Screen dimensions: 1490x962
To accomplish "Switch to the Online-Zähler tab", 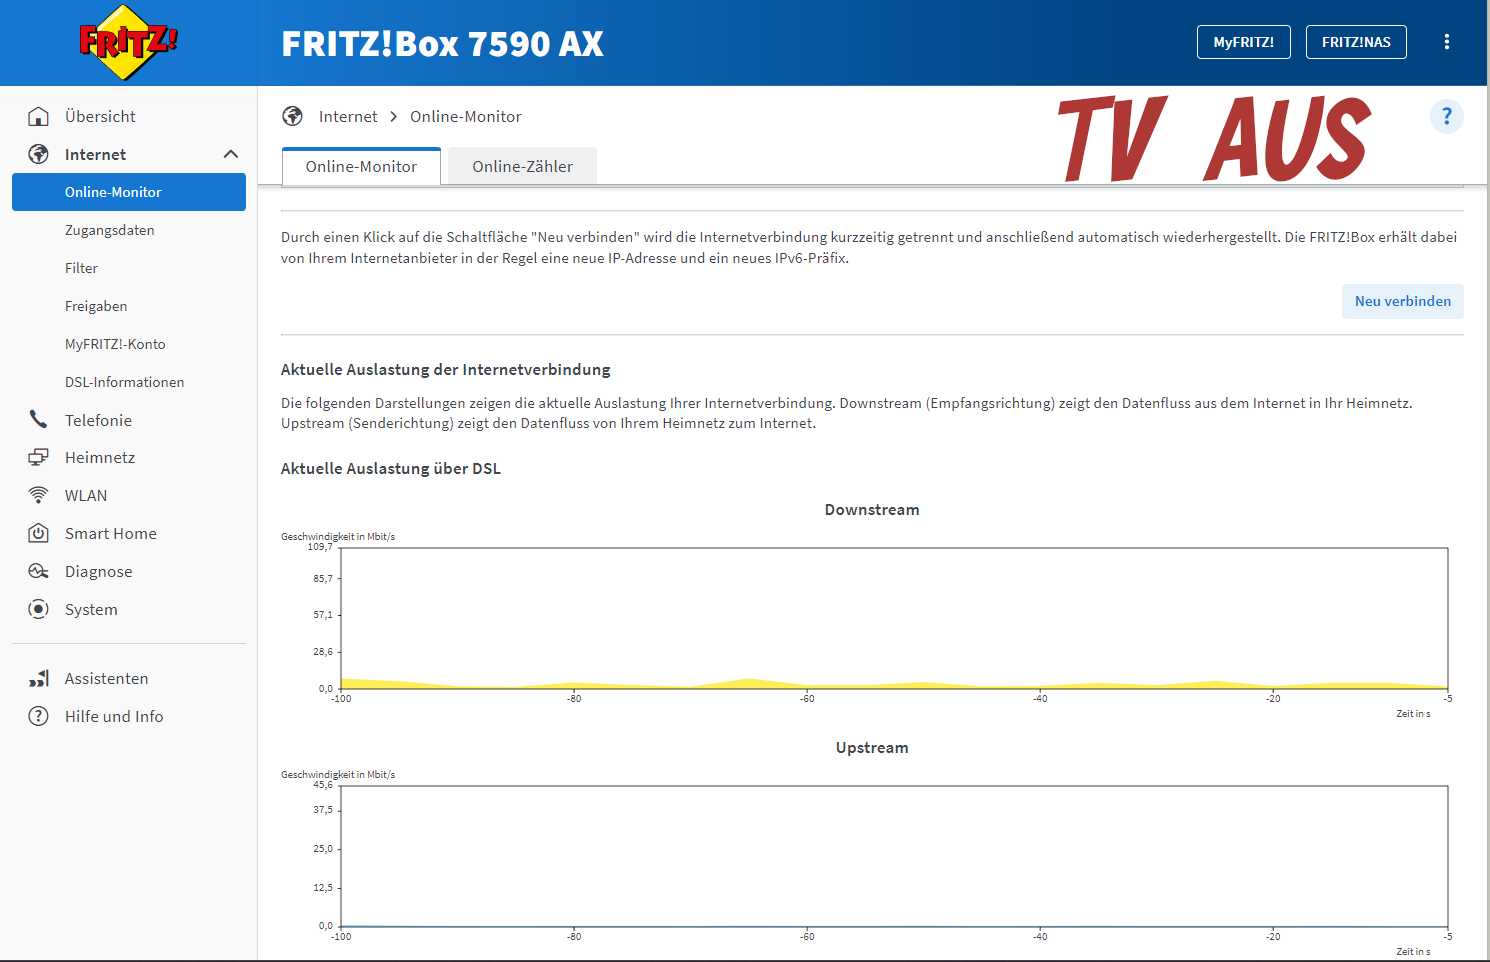I will pyautogui.click(x=522, y=166).
